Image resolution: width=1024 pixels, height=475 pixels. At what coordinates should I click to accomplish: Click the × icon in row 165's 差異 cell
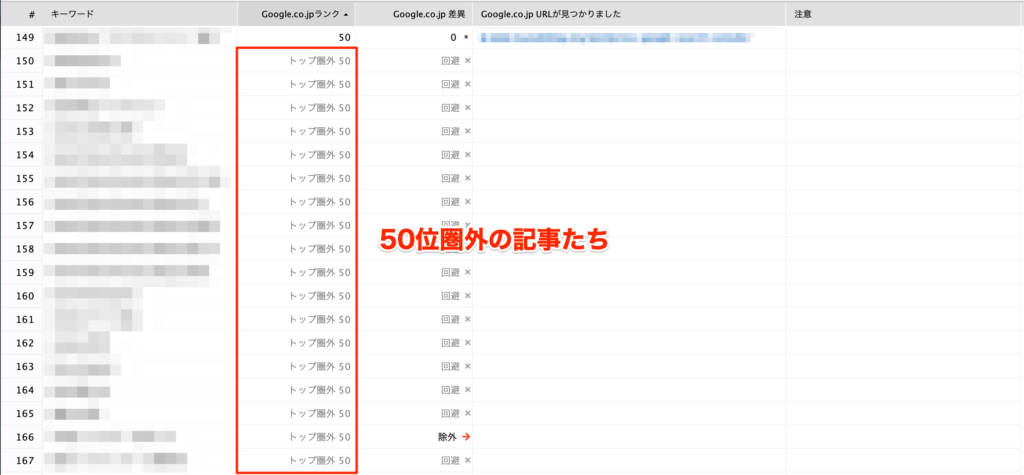[x=467, y=414]
